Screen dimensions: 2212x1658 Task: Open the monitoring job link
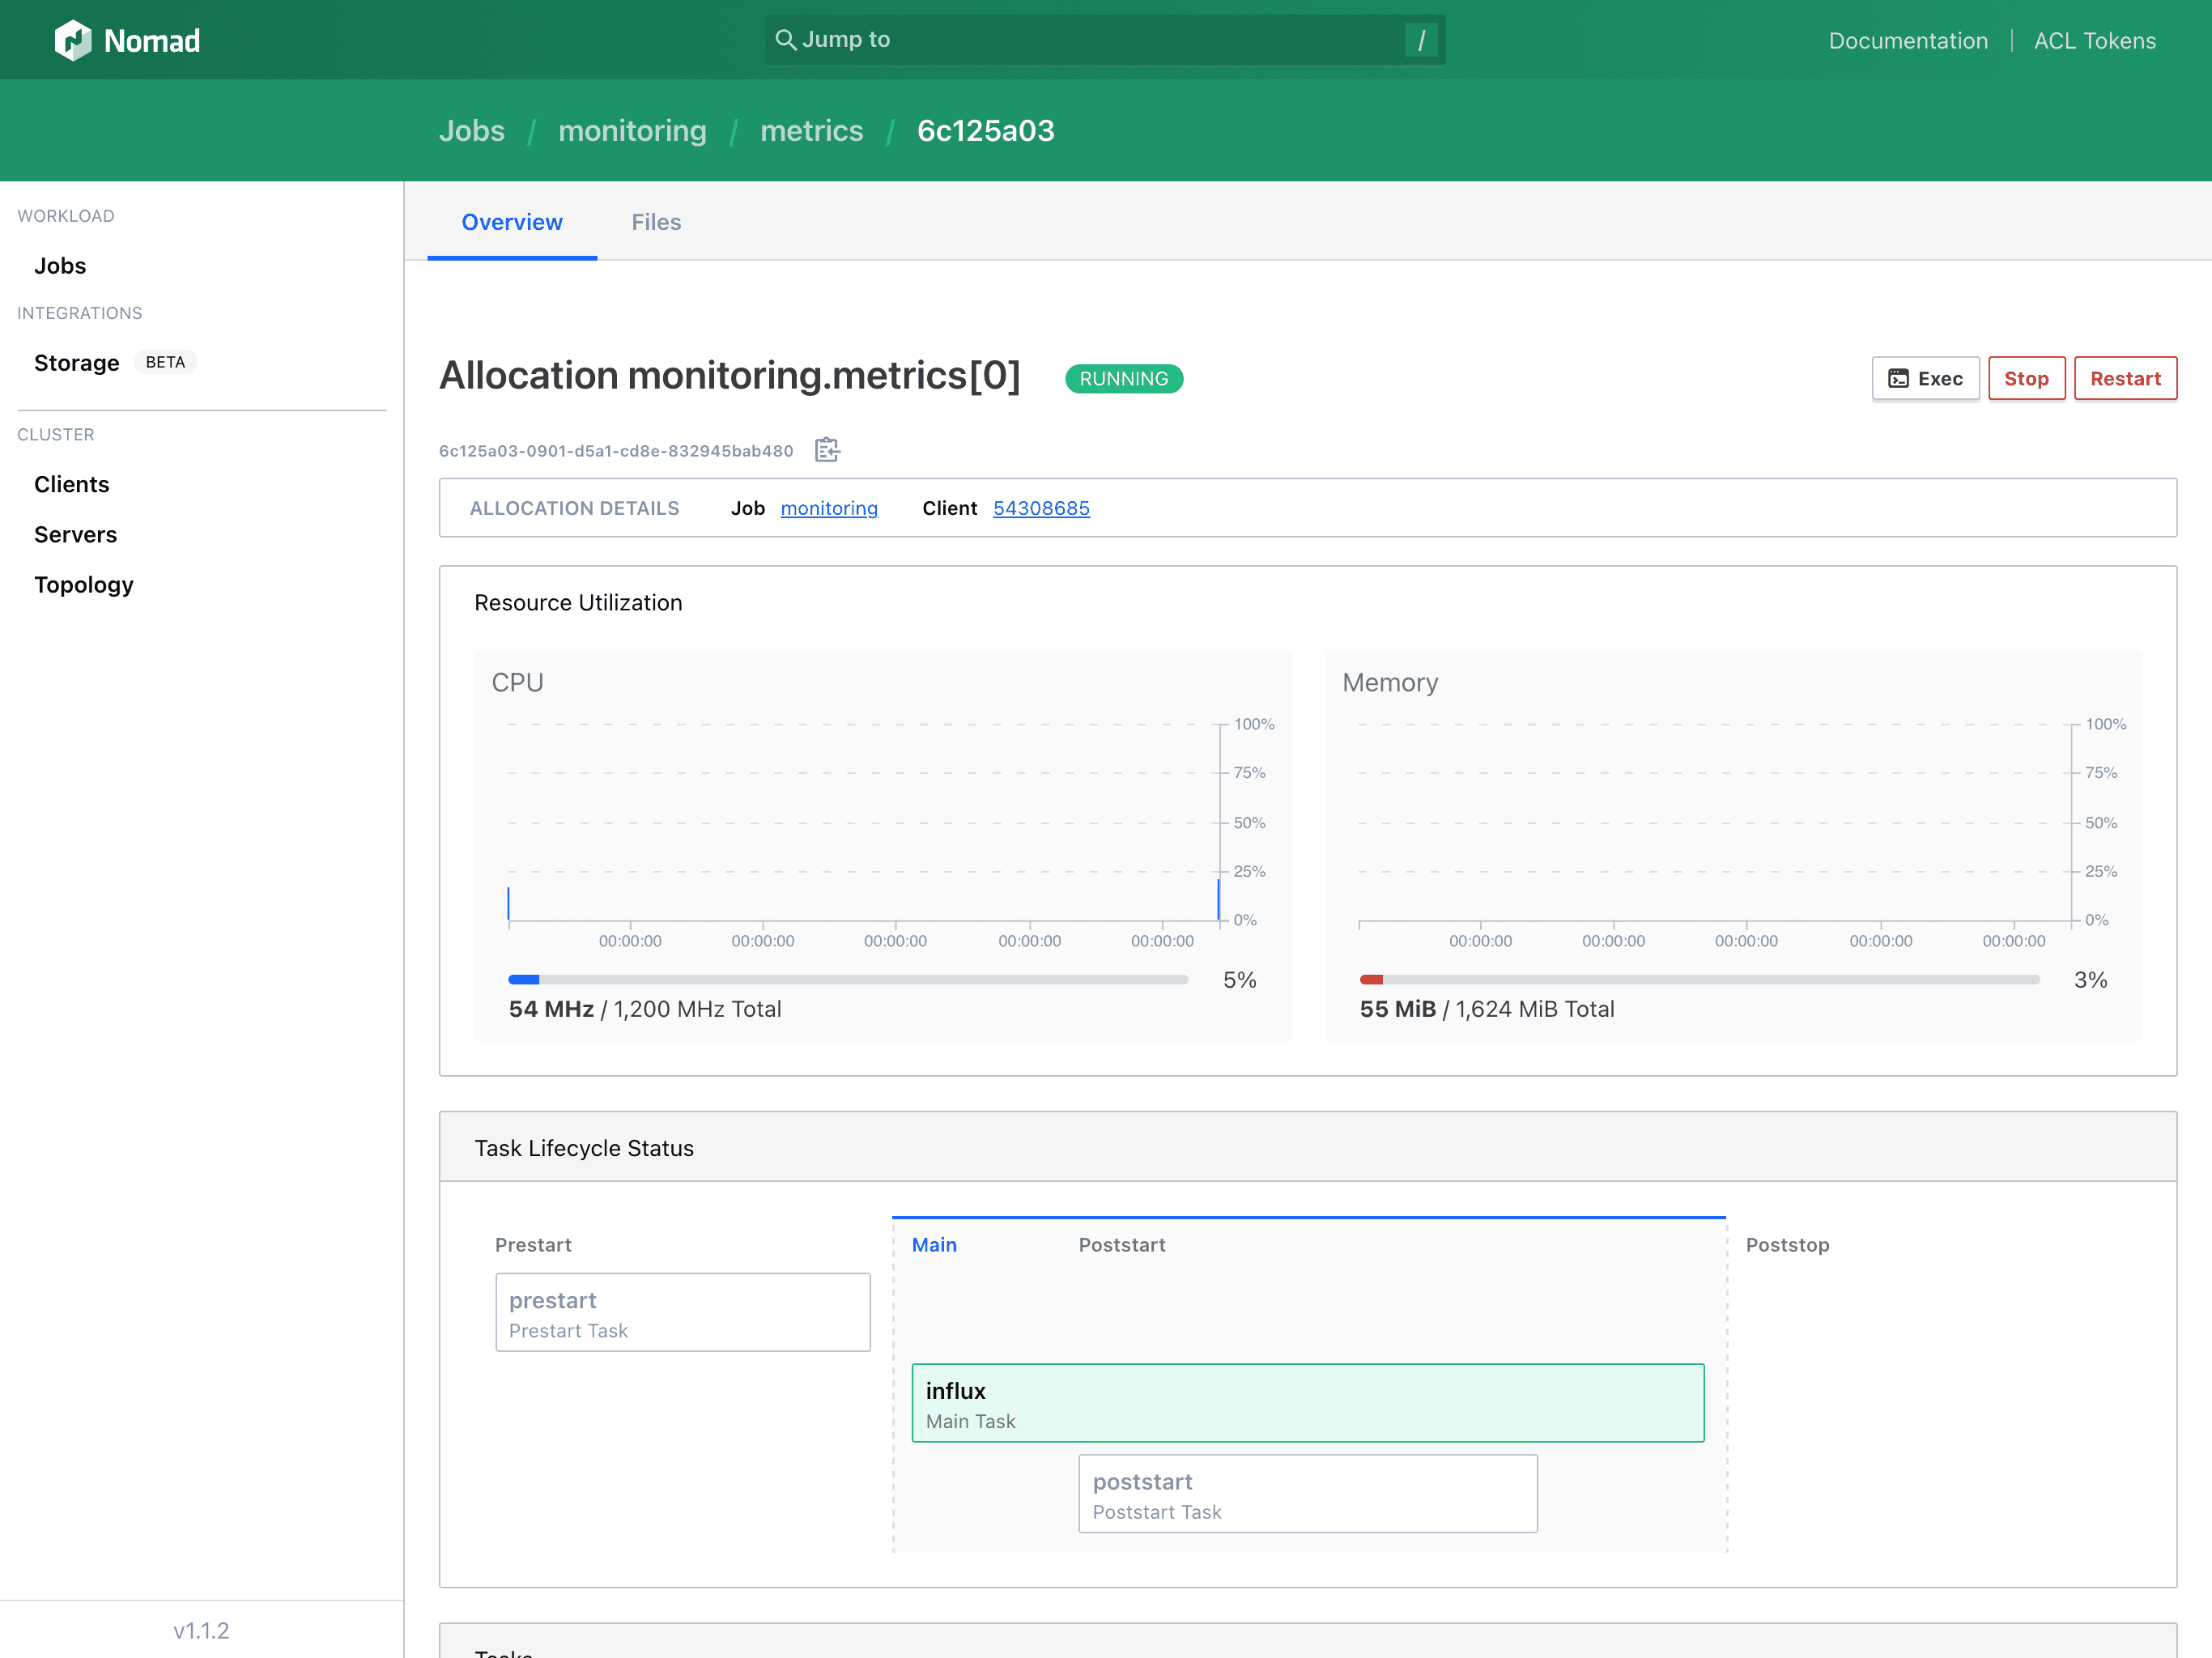(x=831, y=507)
